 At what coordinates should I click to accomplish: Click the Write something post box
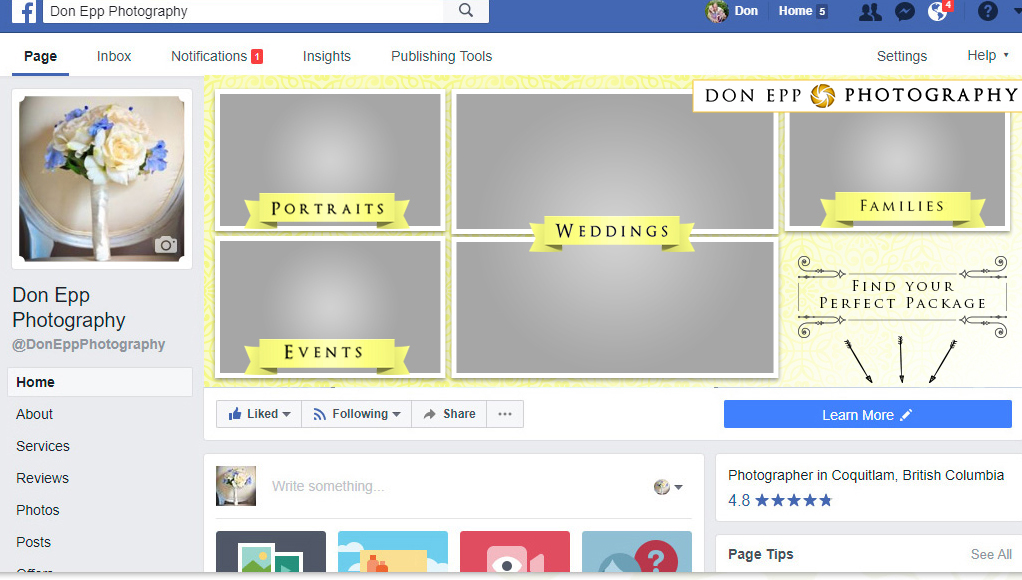456,486
